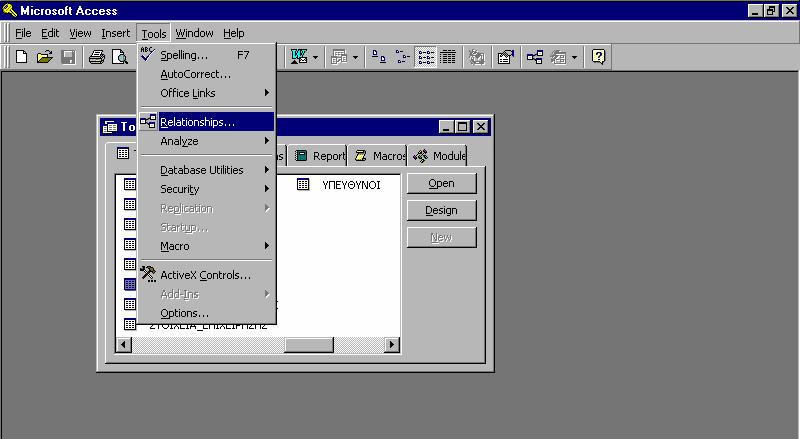Viewport: 800px width, 439px height.
Task: Click the grayed Add-Ins menu item
Action: tap(207, 294)
